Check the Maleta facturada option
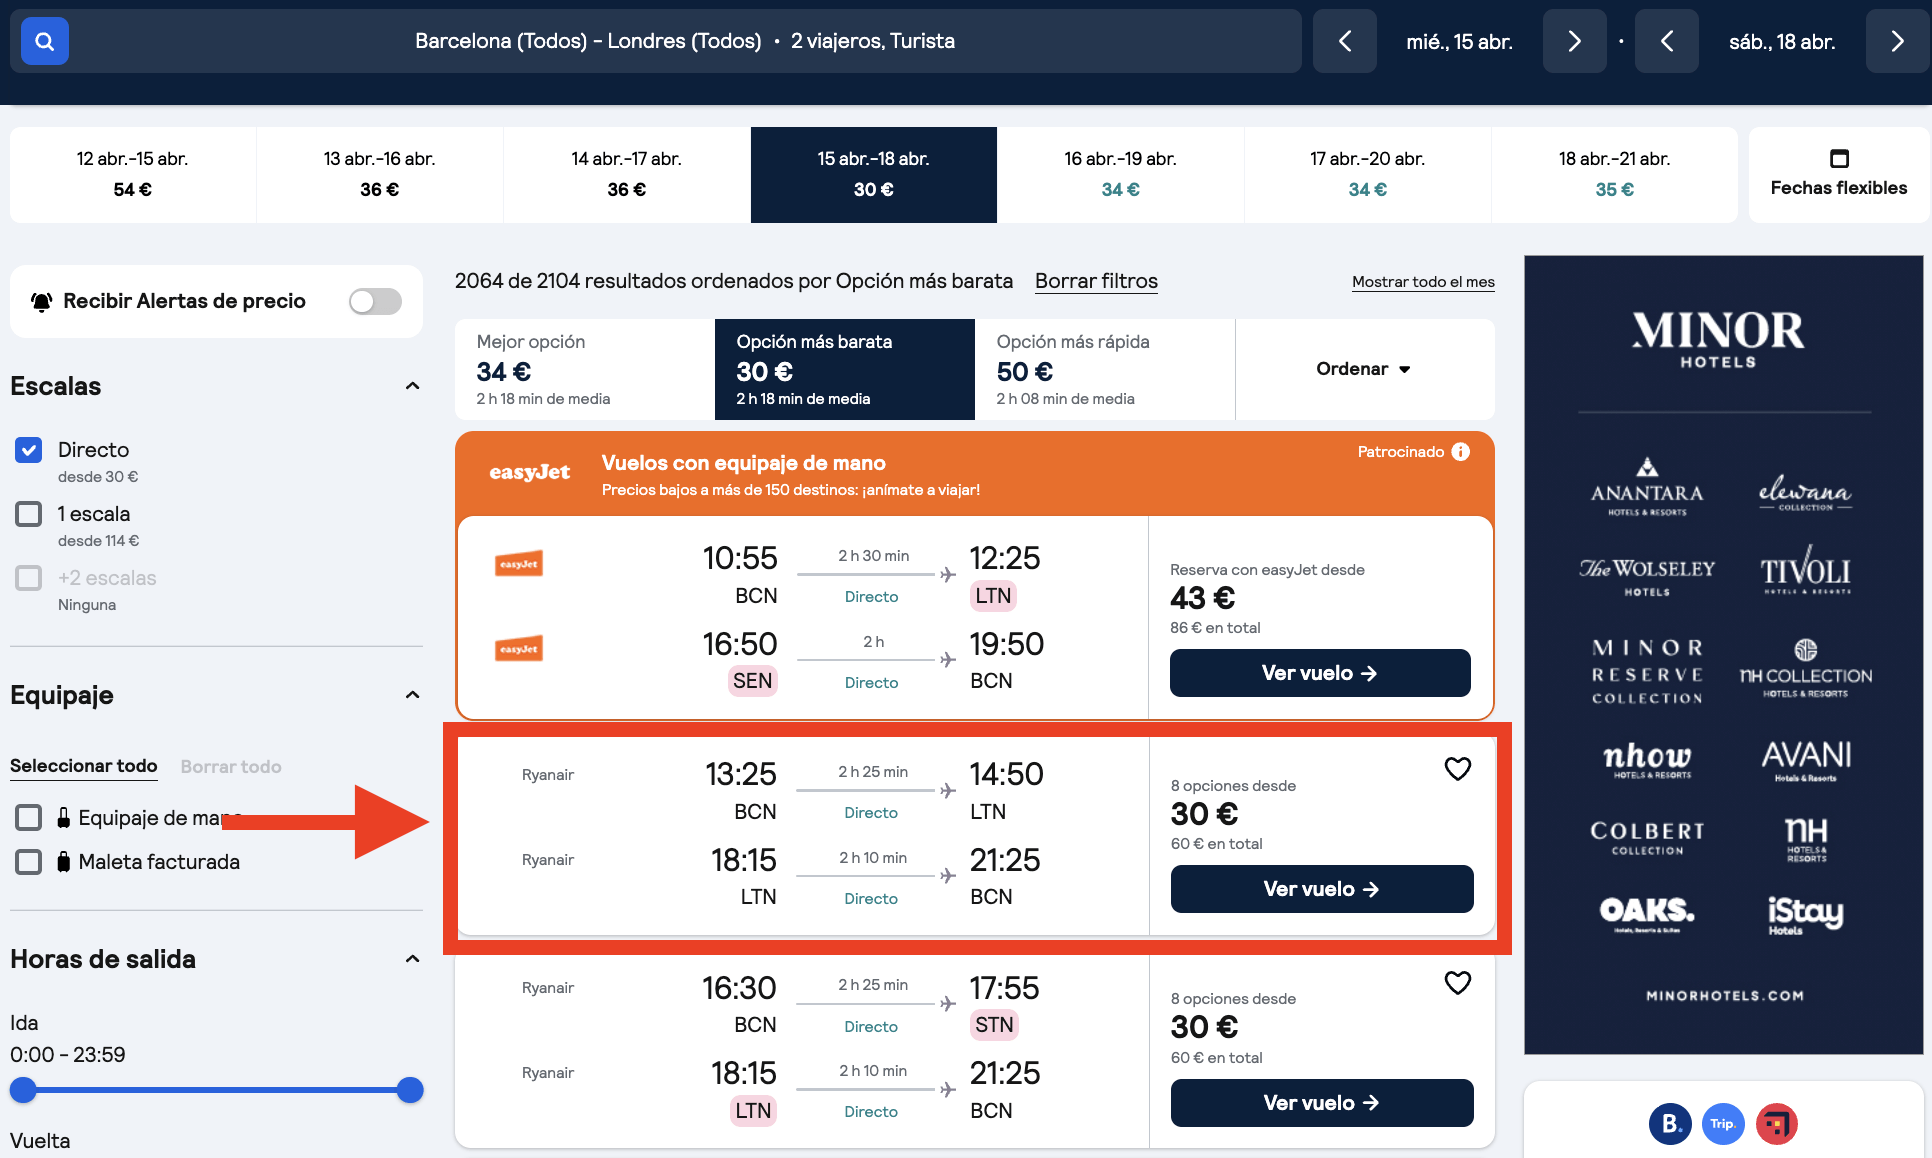The image size is (1932, 1158). [29, 862]
